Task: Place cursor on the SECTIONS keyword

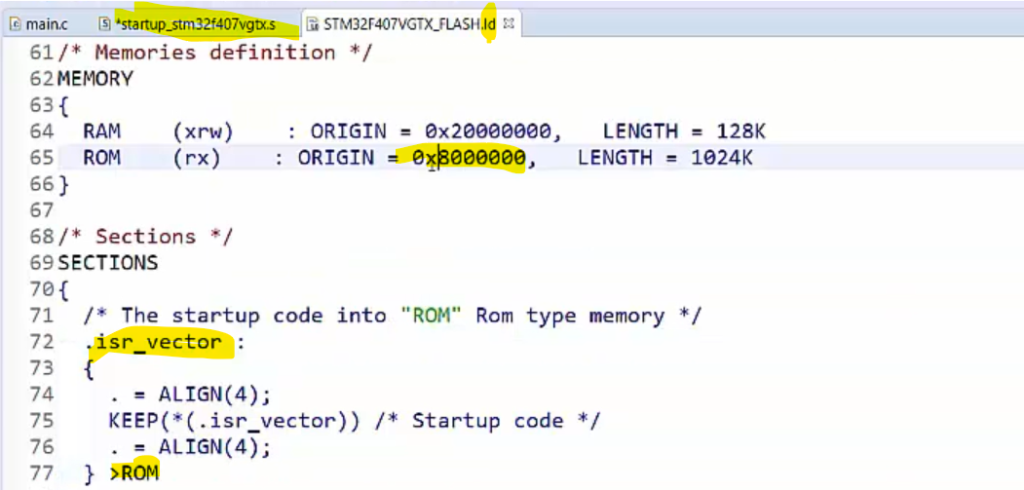Action: click(x=108, y=263)
